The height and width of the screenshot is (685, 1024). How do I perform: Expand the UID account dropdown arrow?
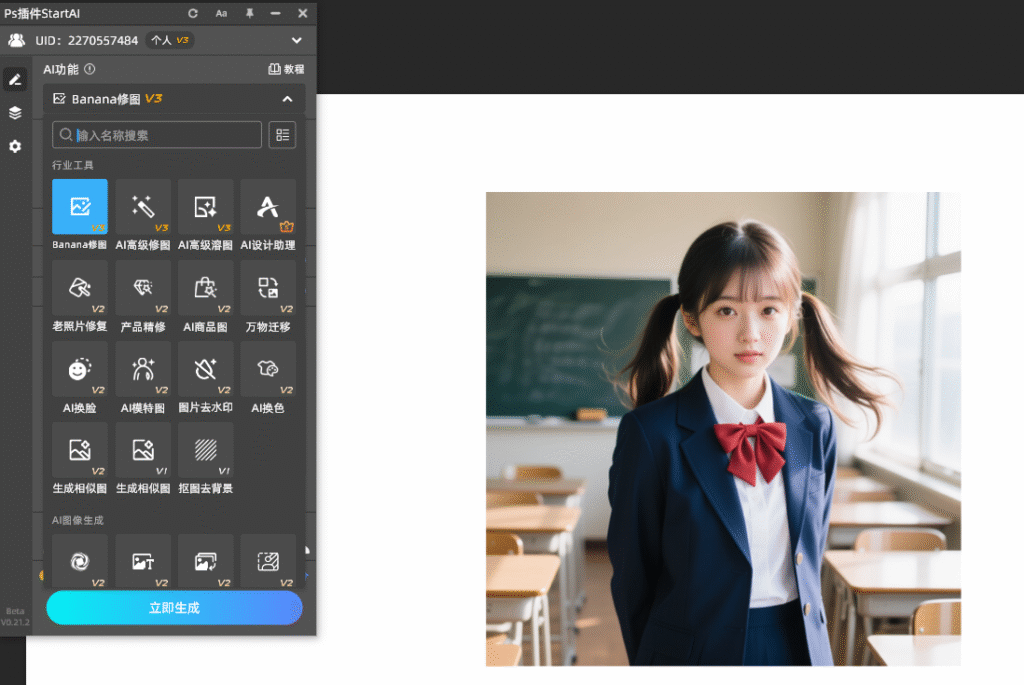point(296,40)
